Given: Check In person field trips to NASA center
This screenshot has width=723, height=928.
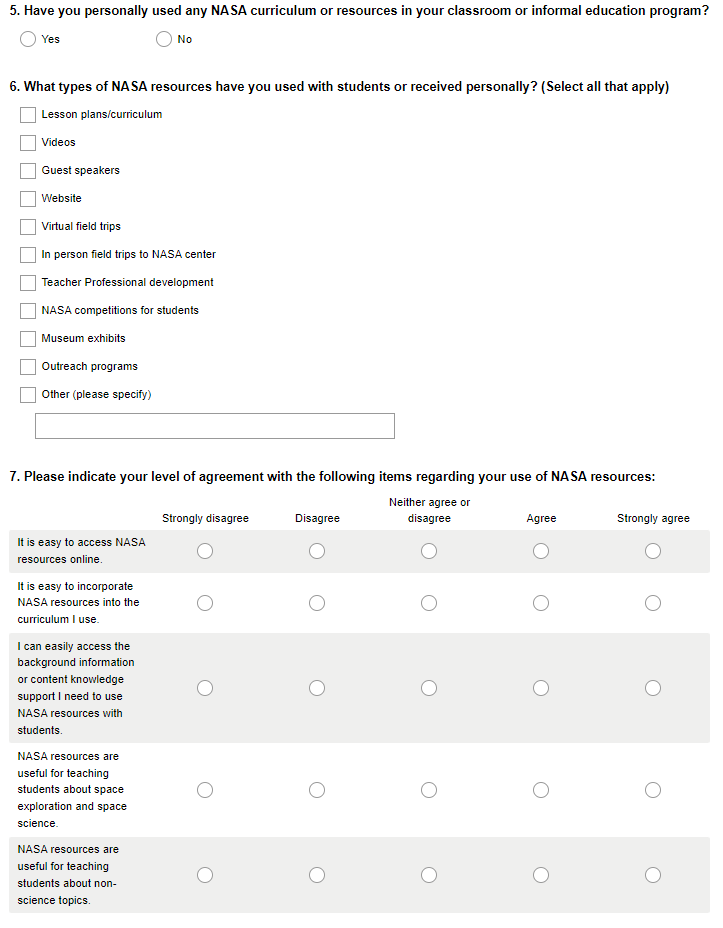Looking at the screenshot, I should tap(28, 255).
